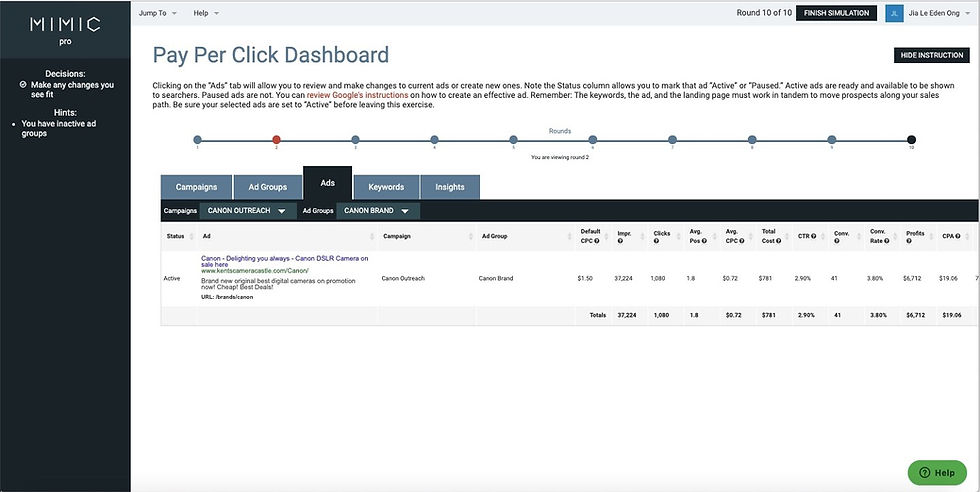This screenshot has height=492, width=980.
Task: Click the Avg. CPC help icon
Action: (x=742, y=241)
